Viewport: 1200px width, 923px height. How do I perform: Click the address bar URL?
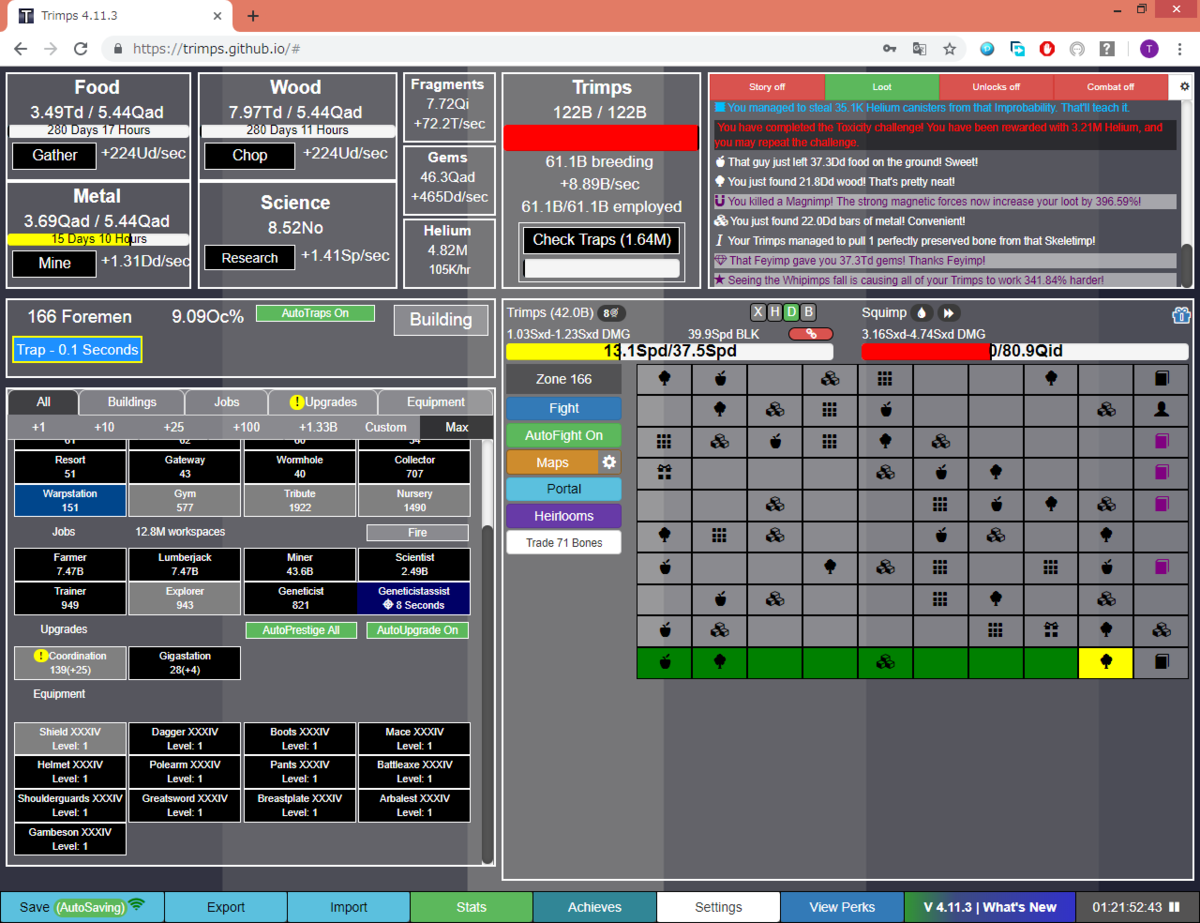click(218, 48)
